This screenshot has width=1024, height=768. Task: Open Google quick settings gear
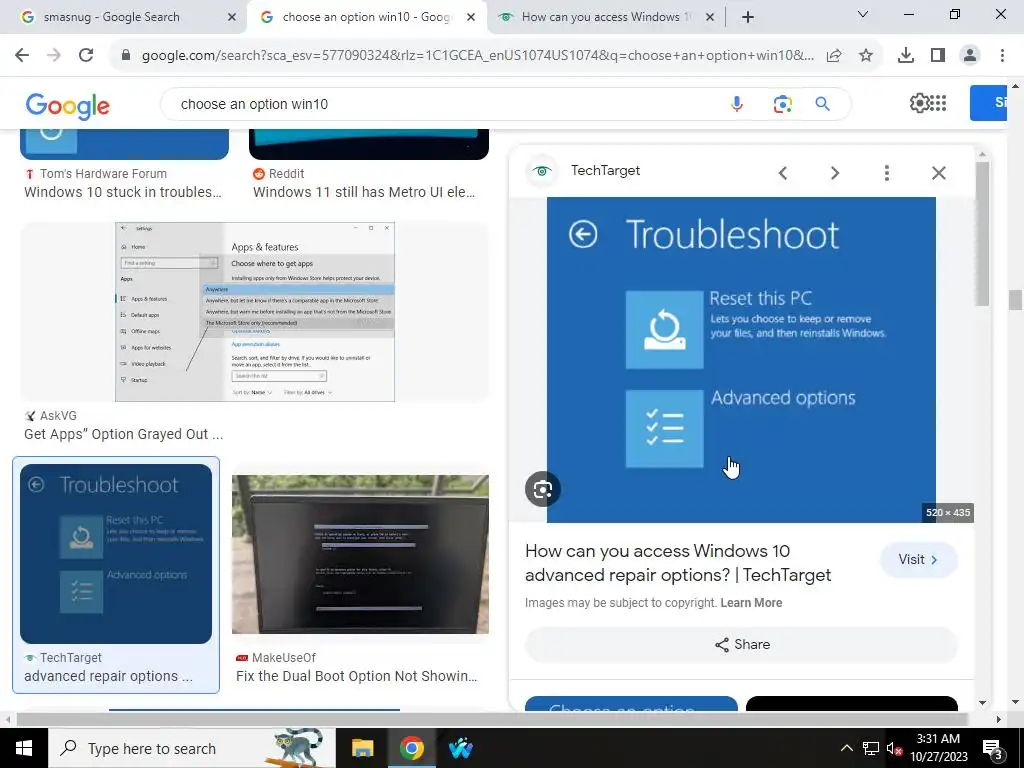[919, 103]
